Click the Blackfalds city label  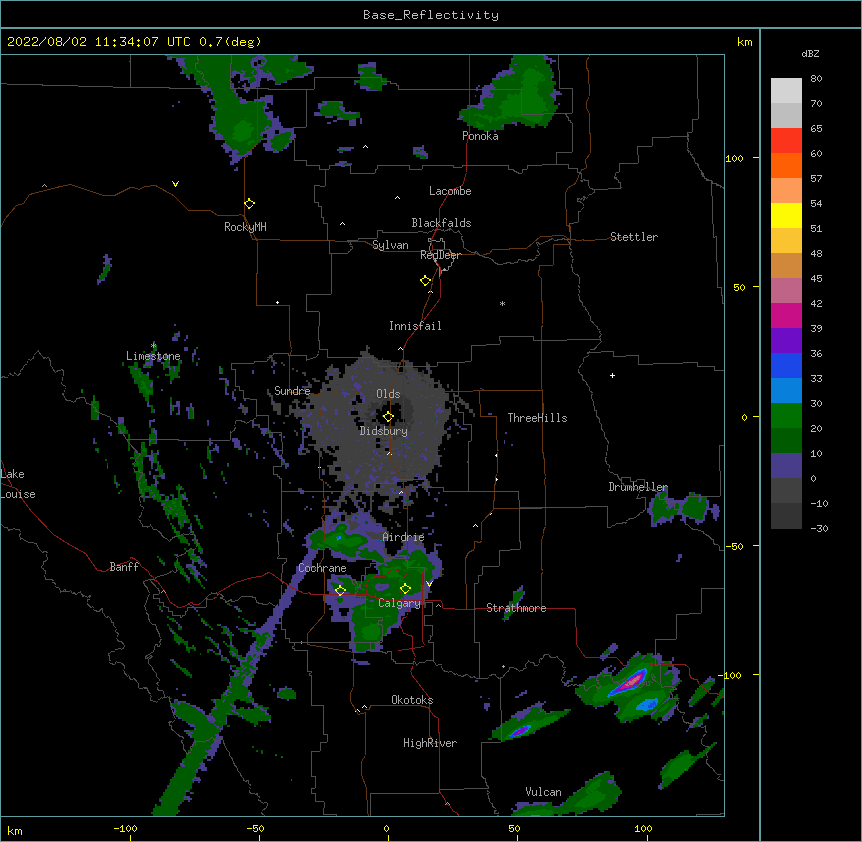click(441, 223)
